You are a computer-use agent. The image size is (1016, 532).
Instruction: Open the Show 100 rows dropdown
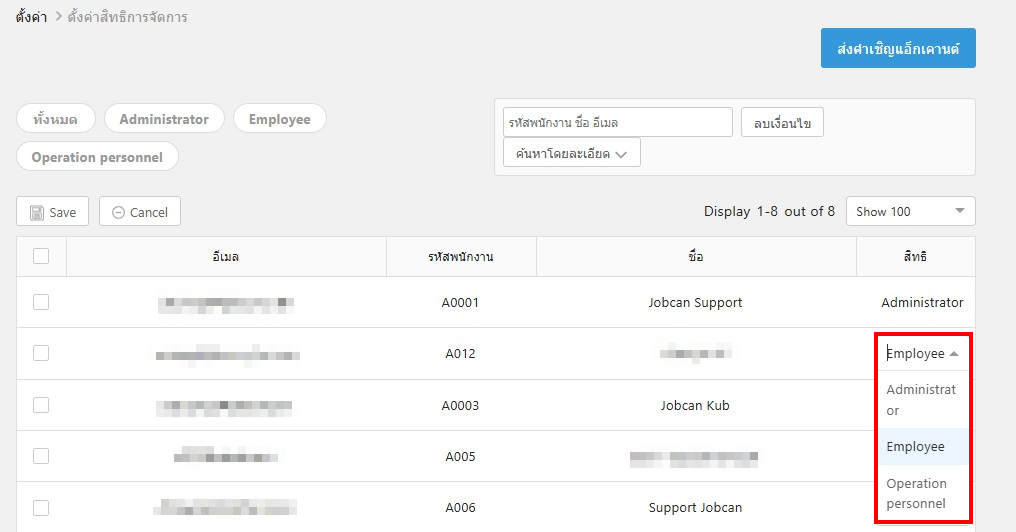[x=910, y=211]
